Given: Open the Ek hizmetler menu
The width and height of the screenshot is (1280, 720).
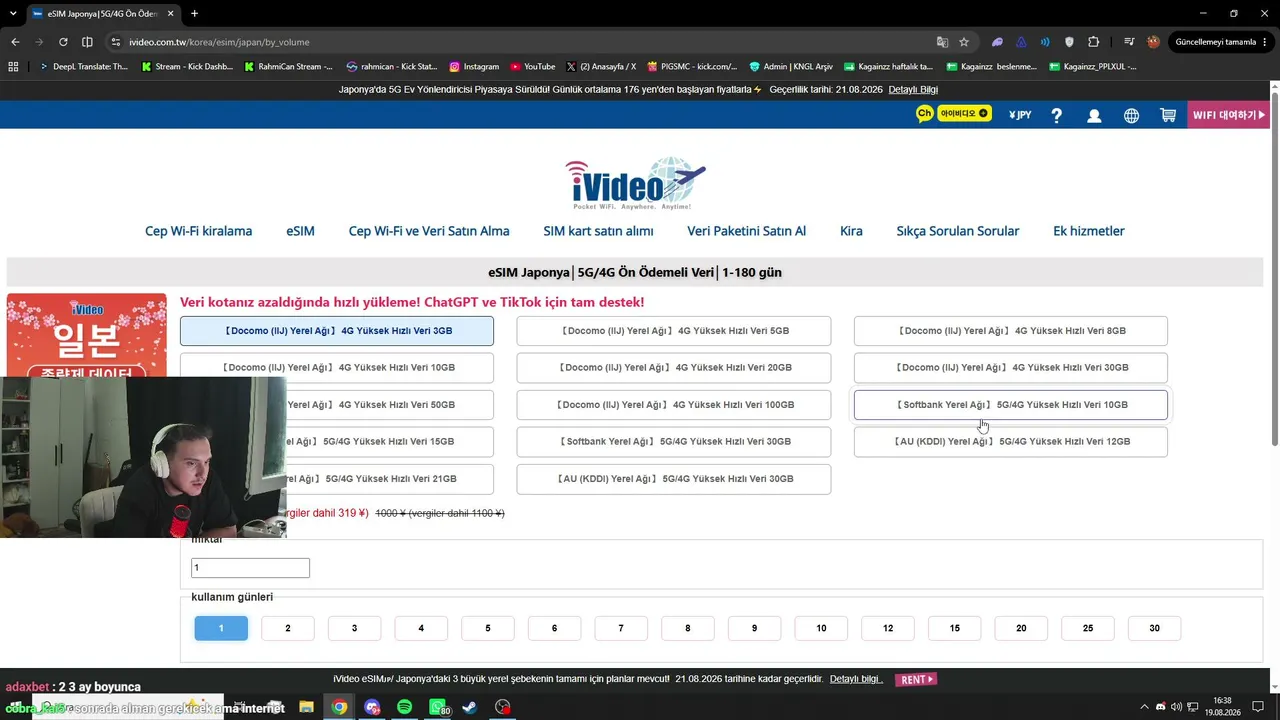Looking at the screenshot, I should pyautogui.click(x=1089, y=231).
